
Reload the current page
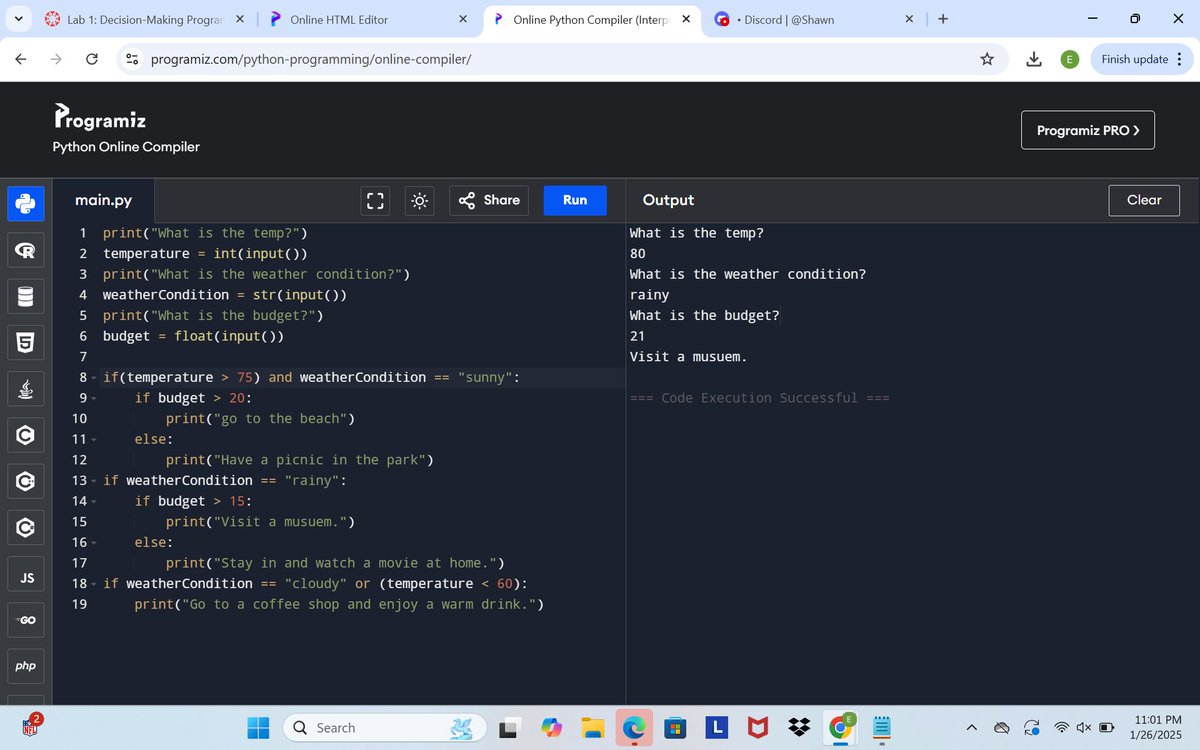point(91,59)
